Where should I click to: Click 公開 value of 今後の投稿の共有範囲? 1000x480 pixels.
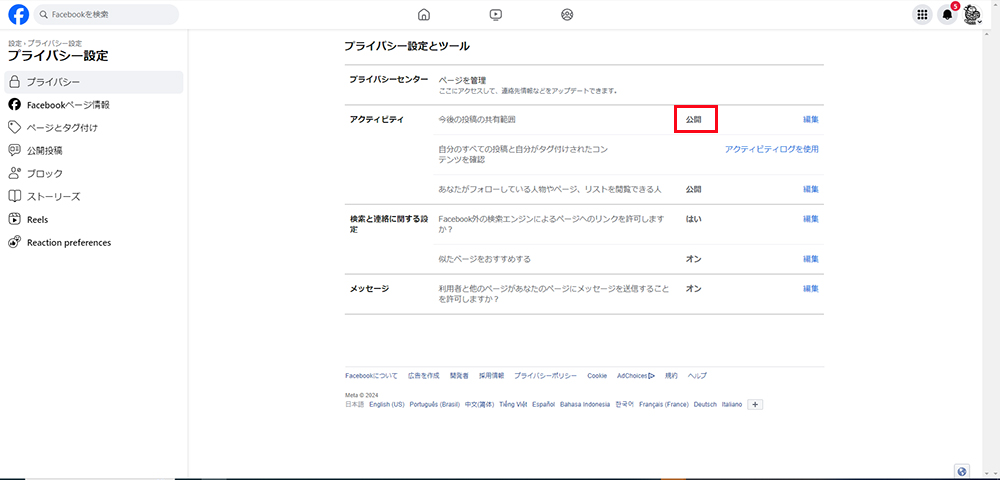[x=693, y=119]
